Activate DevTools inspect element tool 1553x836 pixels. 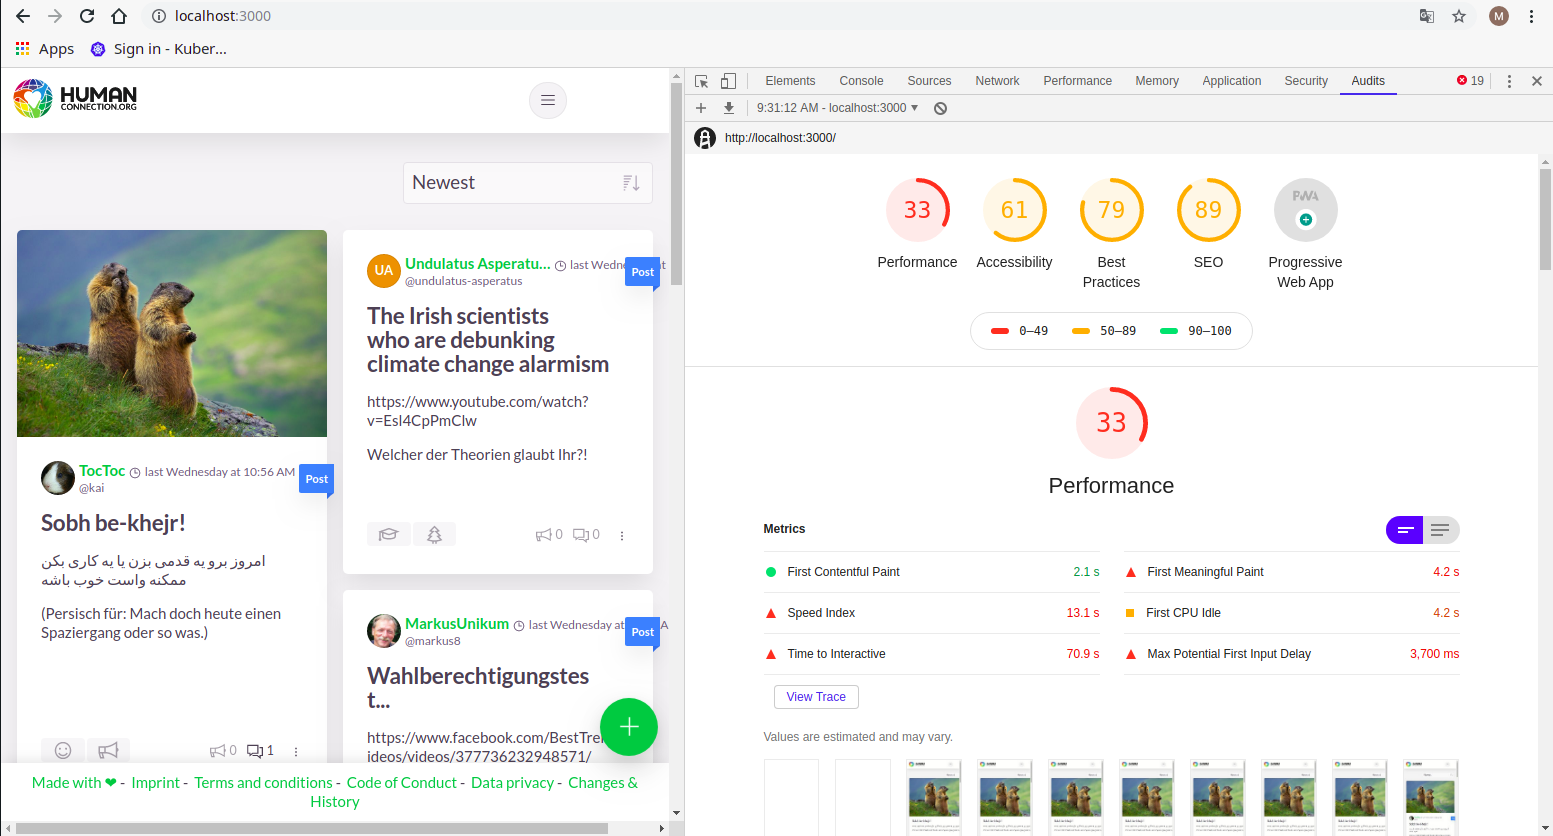click(x=702, y=81)
